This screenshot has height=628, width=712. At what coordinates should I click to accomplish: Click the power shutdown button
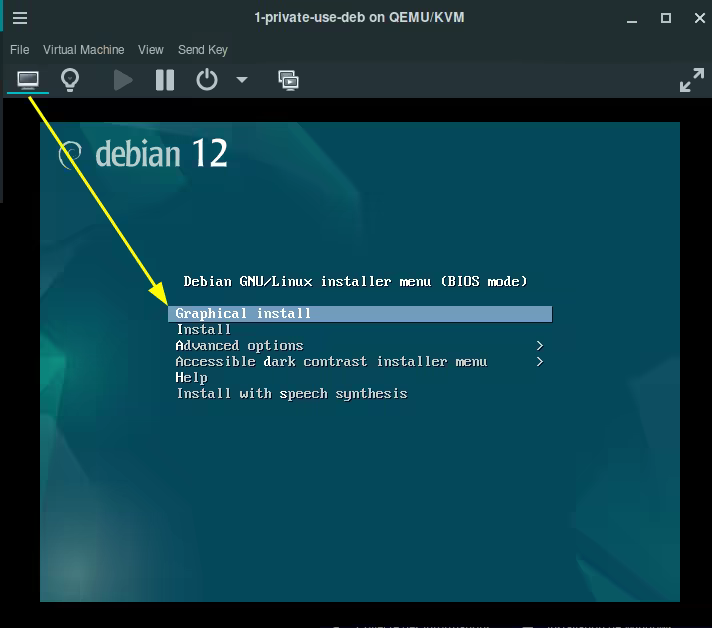[207, 80]
